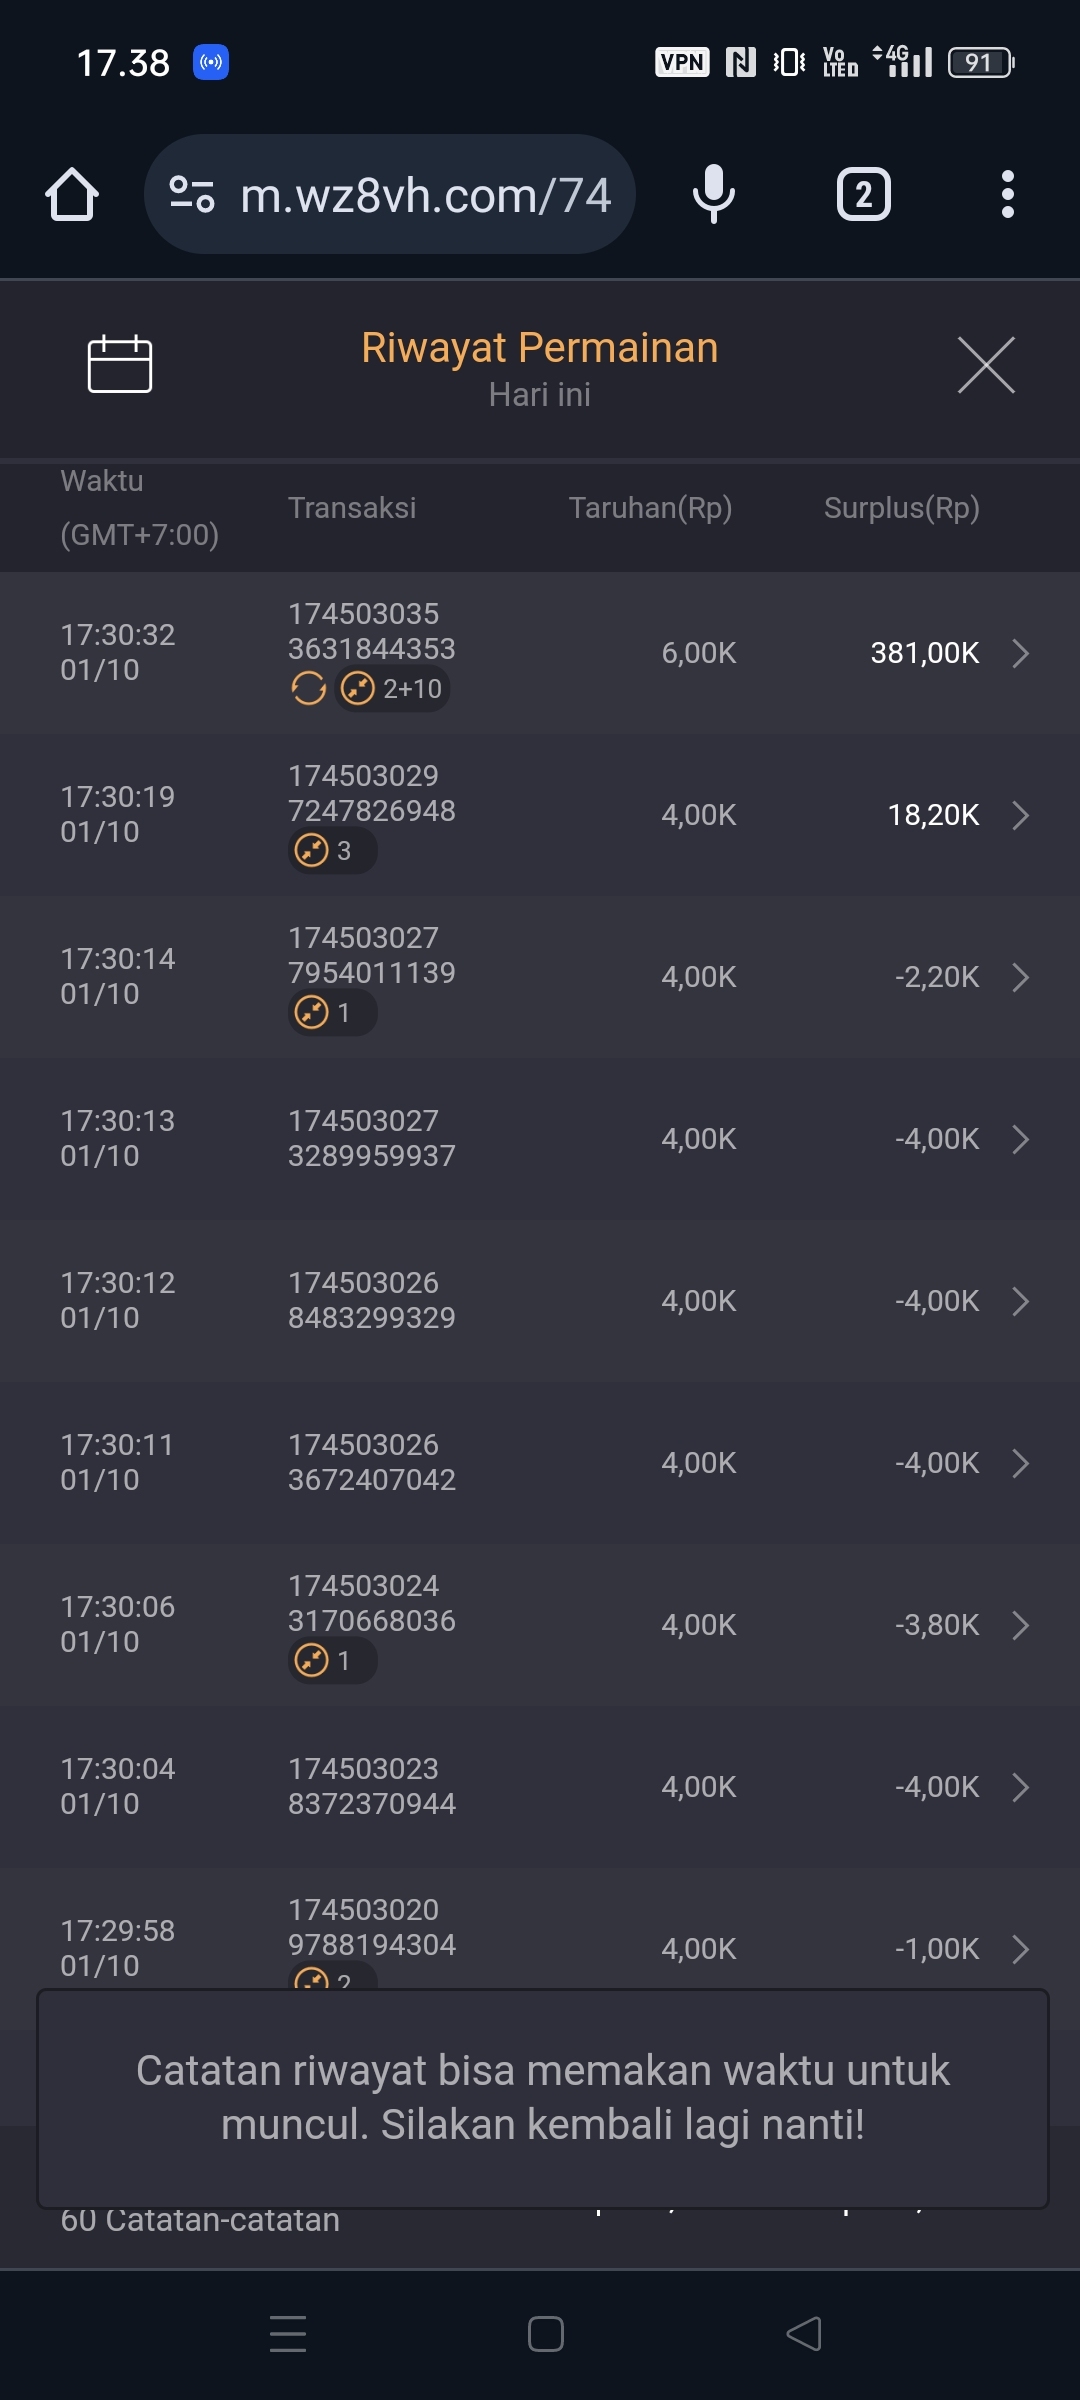Expand the 18,20K surplus transaction row
Viewport: 1080px width, 2400px height.
[1020, 815]
